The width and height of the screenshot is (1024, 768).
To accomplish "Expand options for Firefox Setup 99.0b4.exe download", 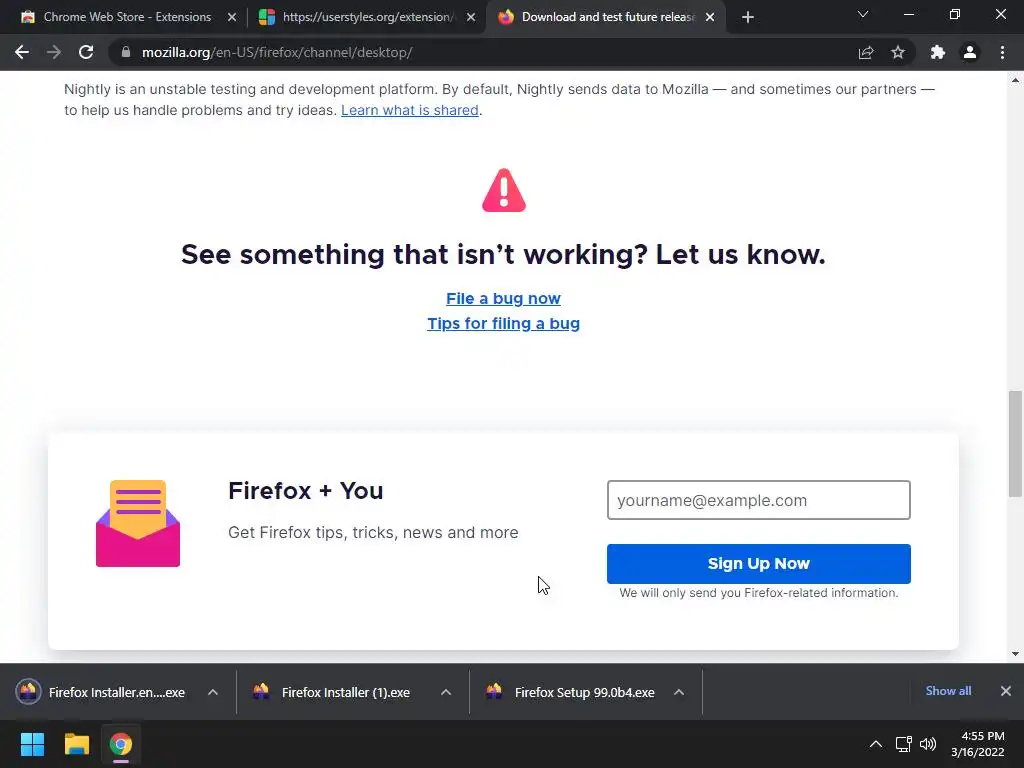I will pyautogui.click(x=679, y=692).
